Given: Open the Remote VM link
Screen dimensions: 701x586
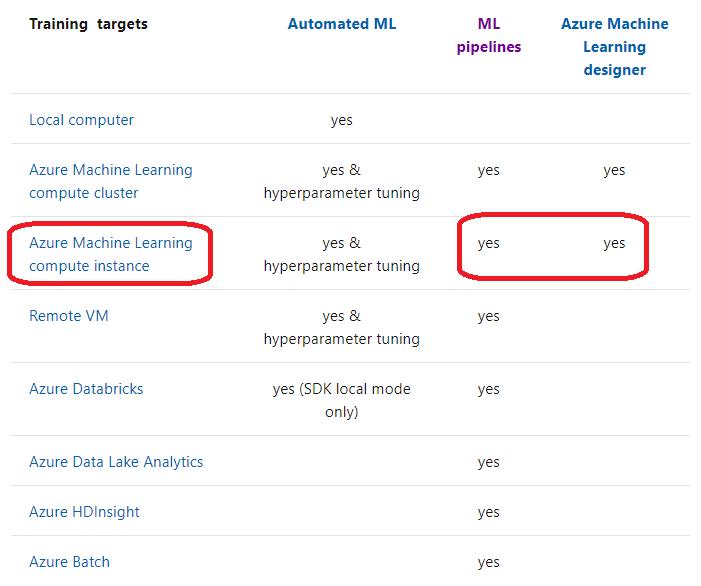Looking at the screenshot, I should 69,316.
